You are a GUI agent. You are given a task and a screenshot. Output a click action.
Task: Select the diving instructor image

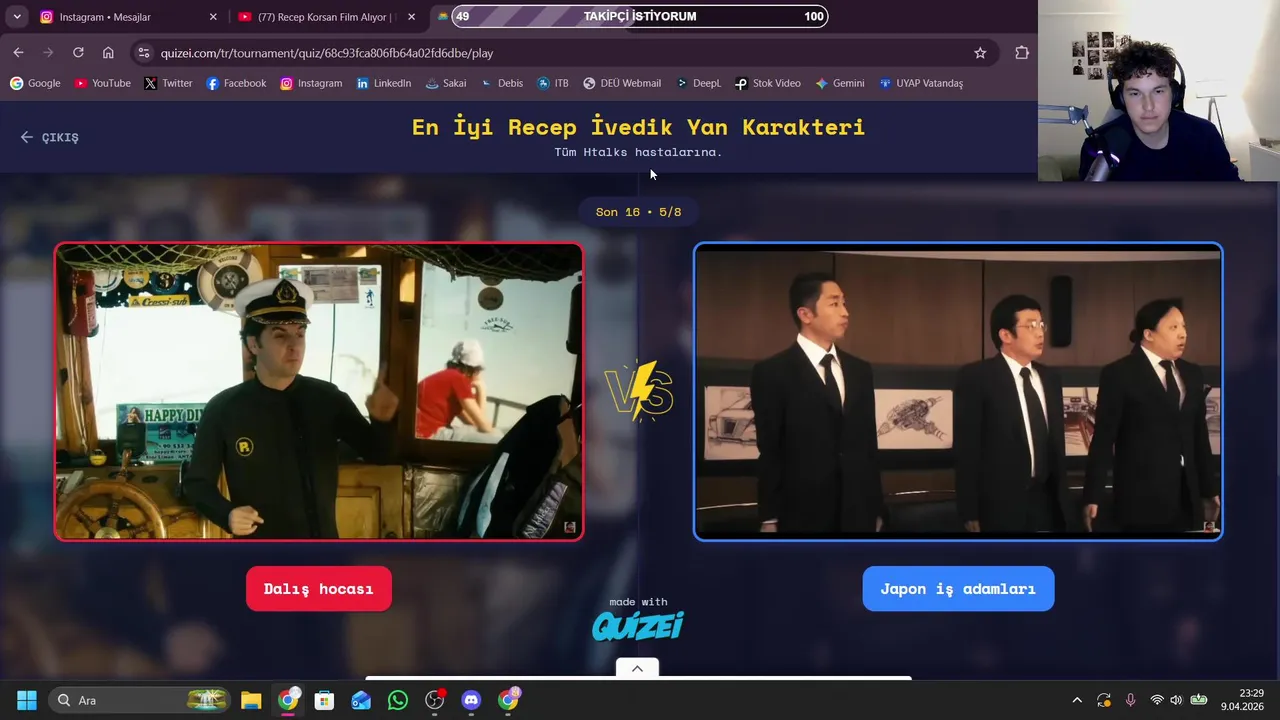click(319, 392)
